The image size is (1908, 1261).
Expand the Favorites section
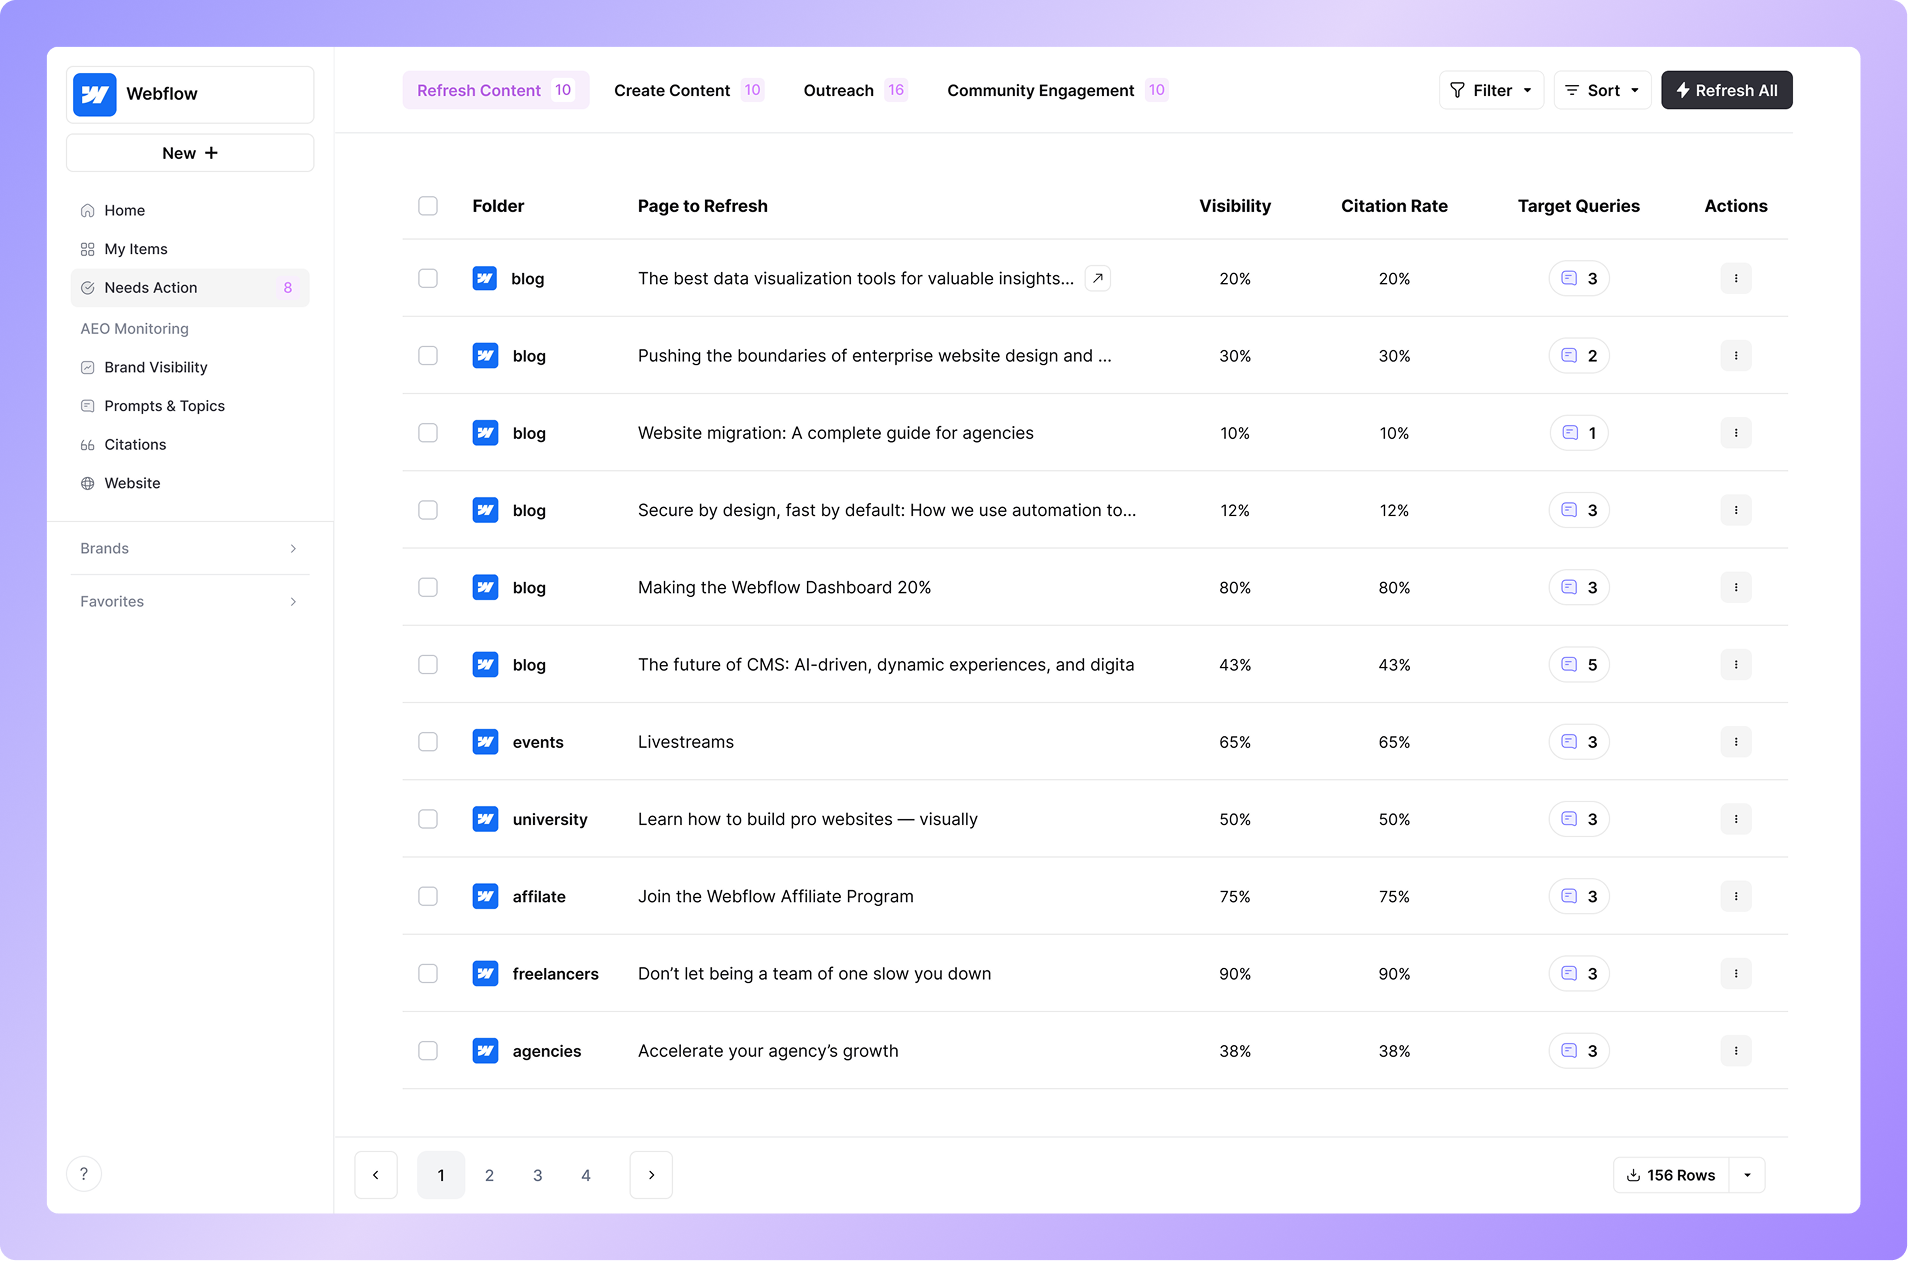click(190, 601)
